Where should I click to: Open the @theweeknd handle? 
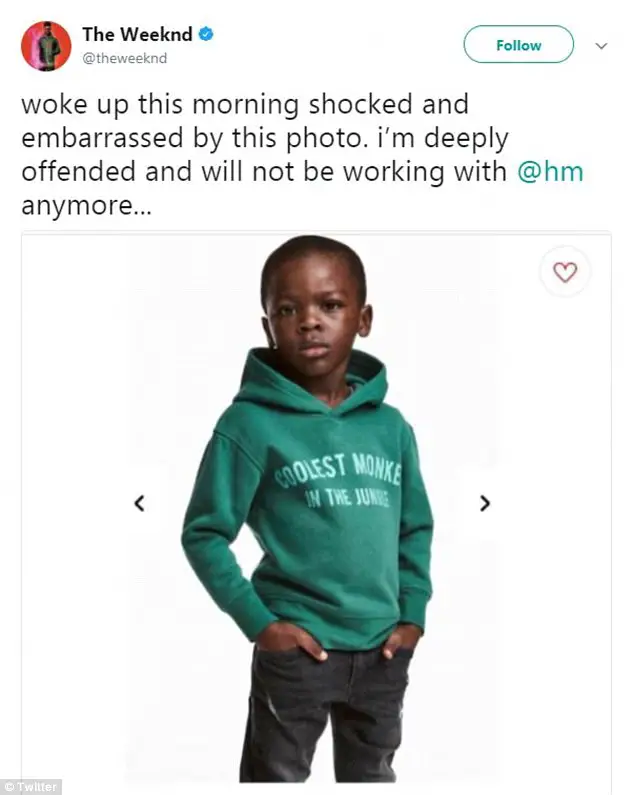pyautogui.click(x=125, y=58)
